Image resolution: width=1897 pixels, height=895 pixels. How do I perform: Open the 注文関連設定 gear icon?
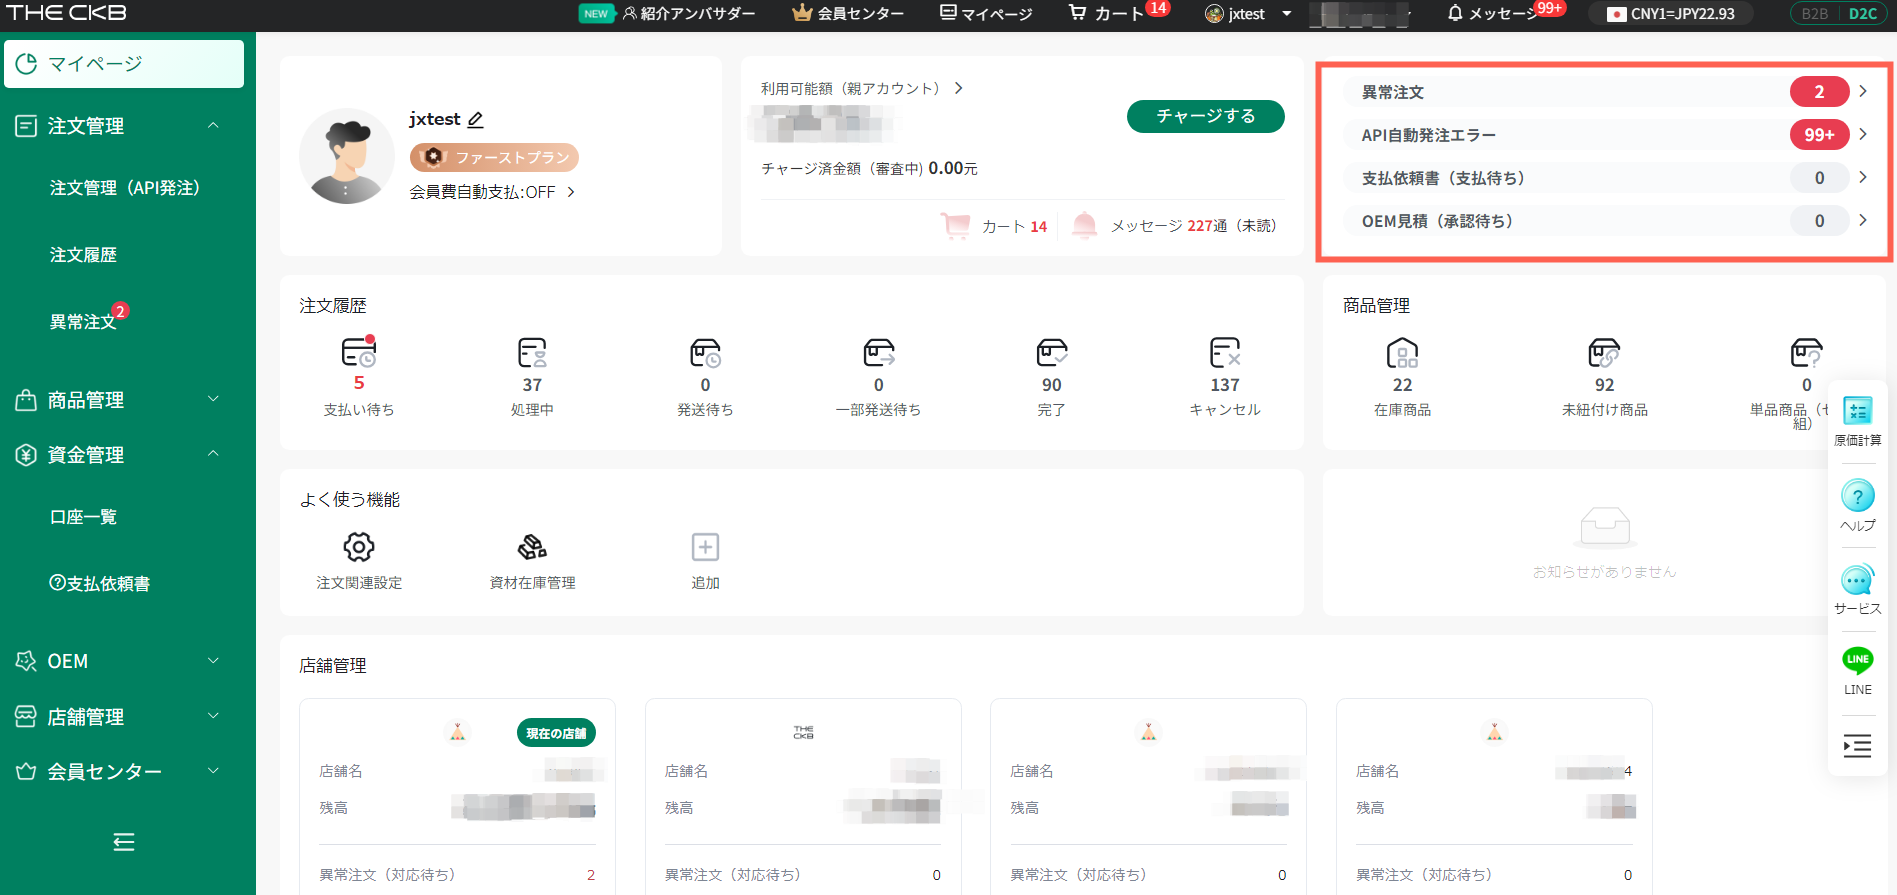click(x=359, y=547)
